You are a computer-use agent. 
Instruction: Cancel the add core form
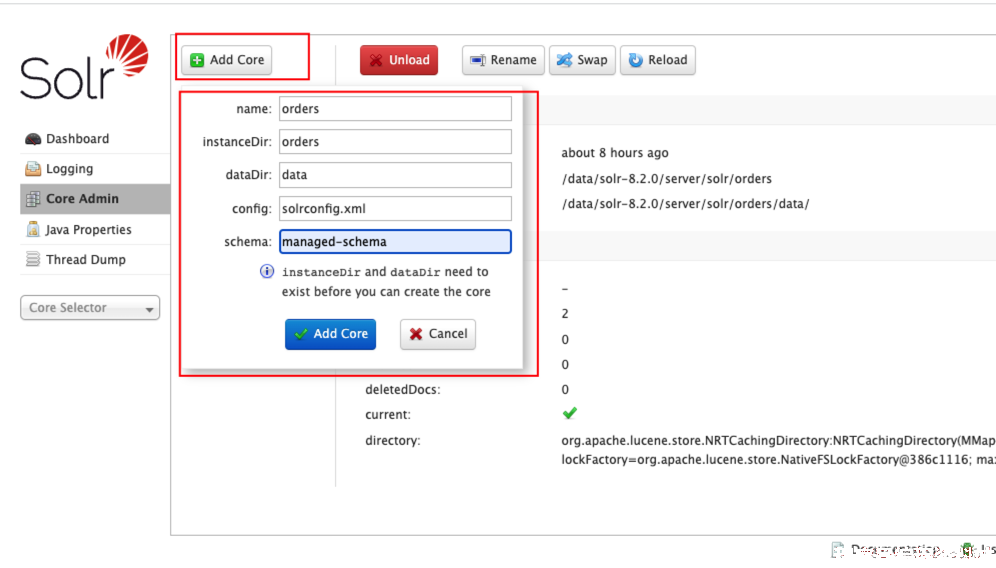438,334
